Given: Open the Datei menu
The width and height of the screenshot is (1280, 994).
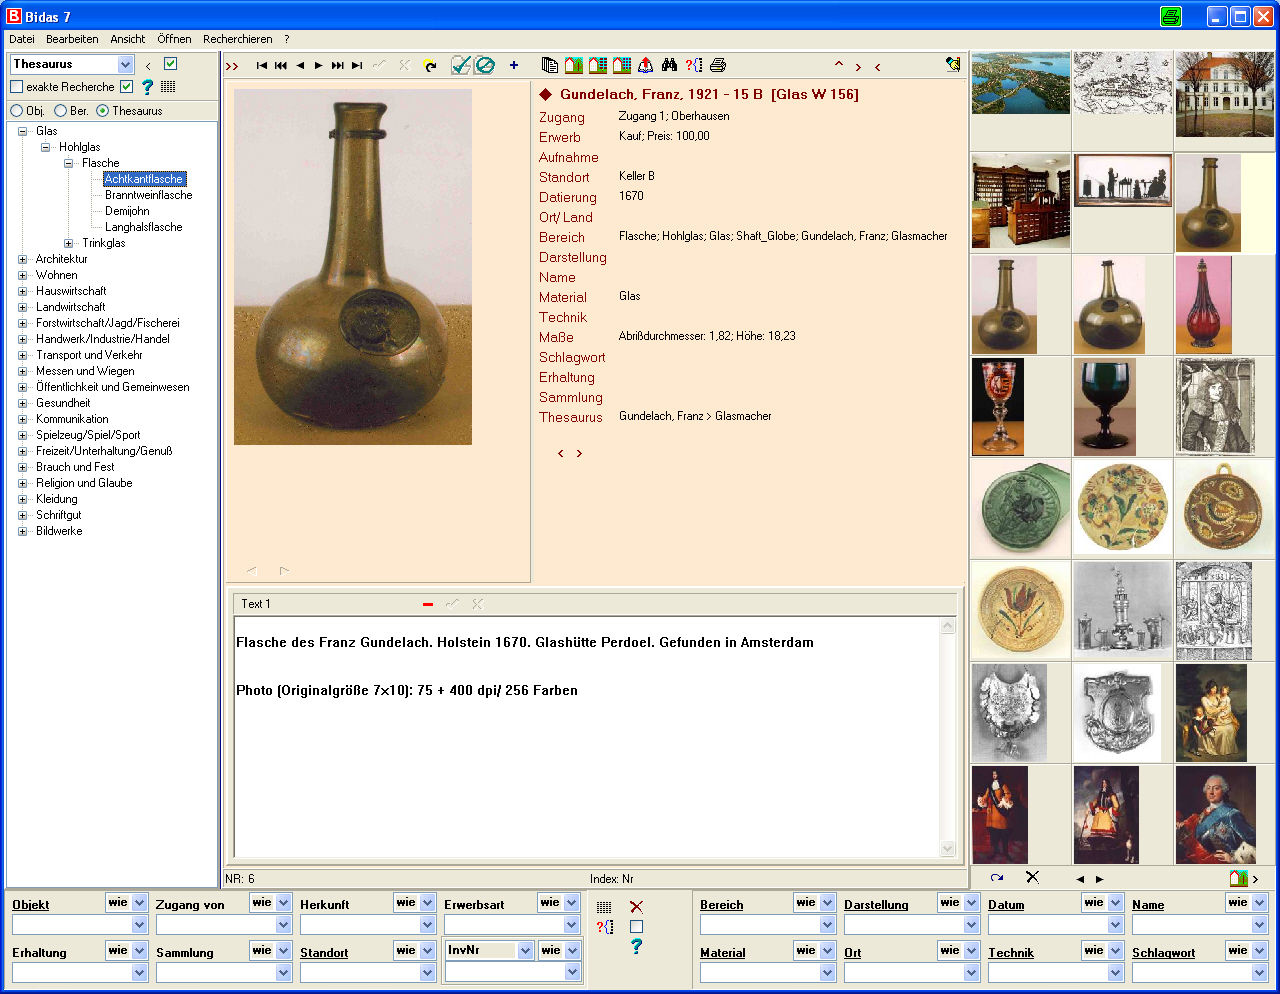Looking at the screenshot, I should pos(22,39).
